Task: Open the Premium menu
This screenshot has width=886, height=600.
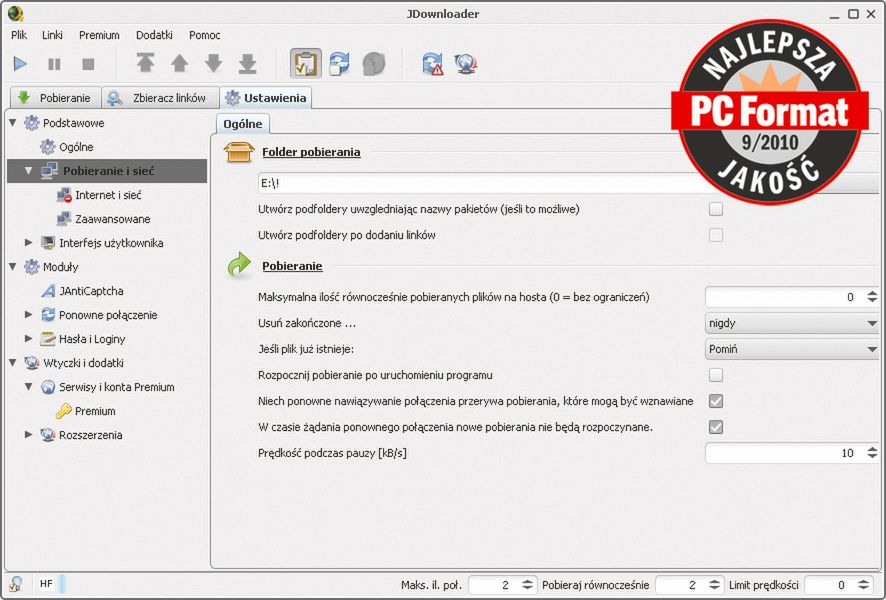Action: [x=99, y=35]
